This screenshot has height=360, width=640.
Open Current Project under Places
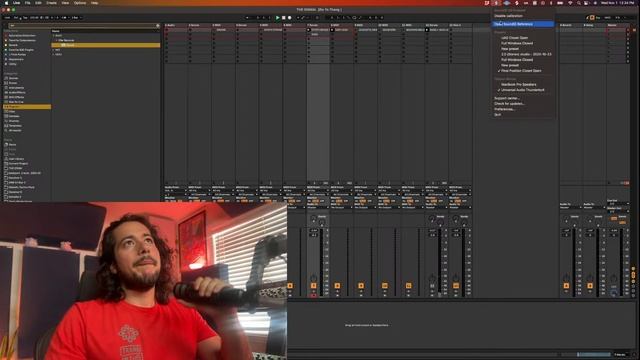tap(18, 164)
